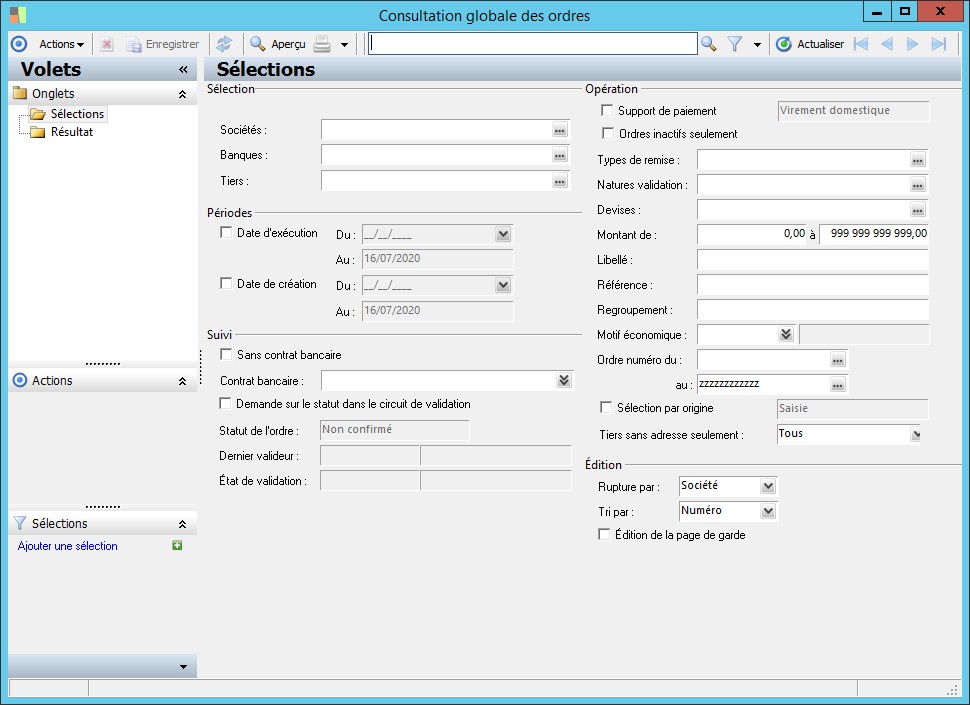Check Sans contrat bancaire option
The image size is (970, 705).
coord(226,355)
